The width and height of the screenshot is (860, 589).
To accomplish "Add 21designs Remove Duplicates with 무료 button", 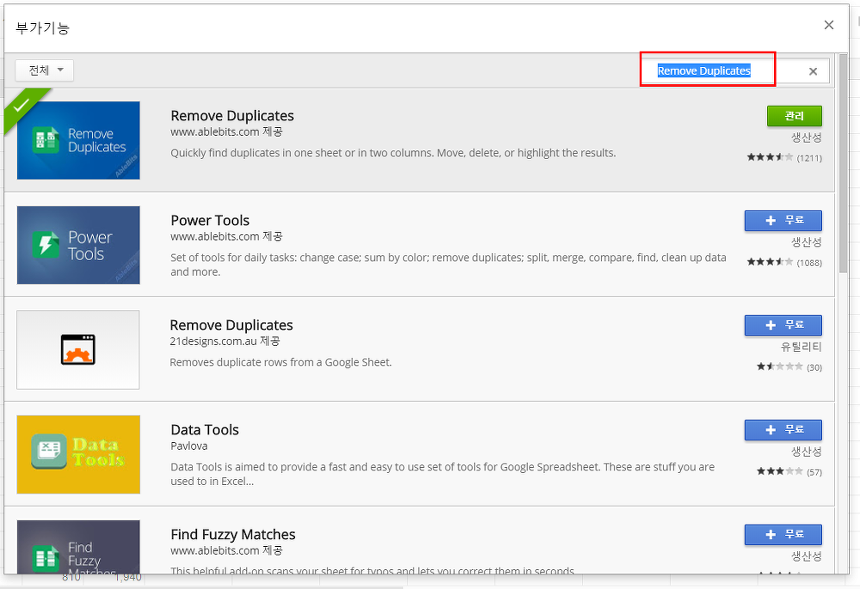I will click(783, 325).
